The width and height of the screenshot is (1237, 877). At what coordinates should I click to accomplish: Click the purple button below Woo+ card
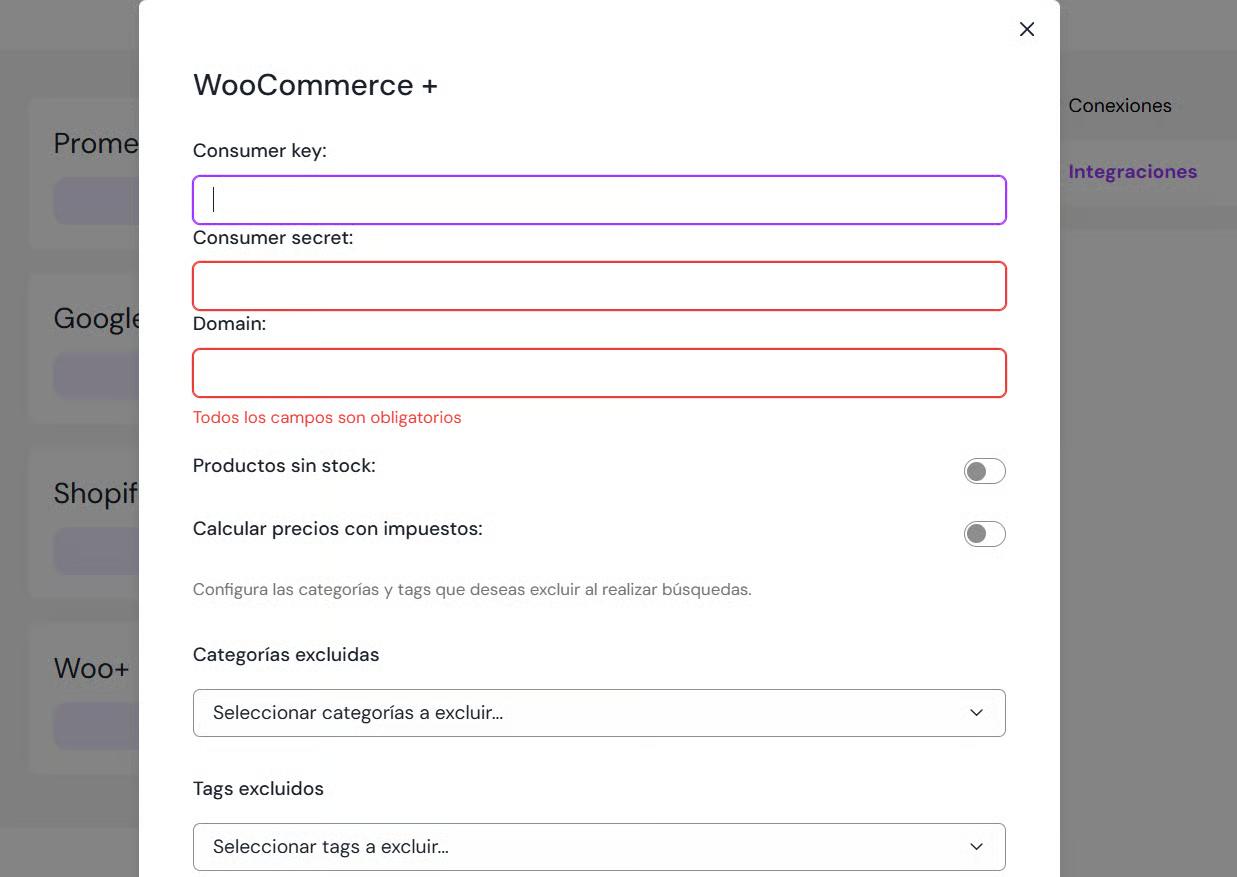[x=97, y=726]
